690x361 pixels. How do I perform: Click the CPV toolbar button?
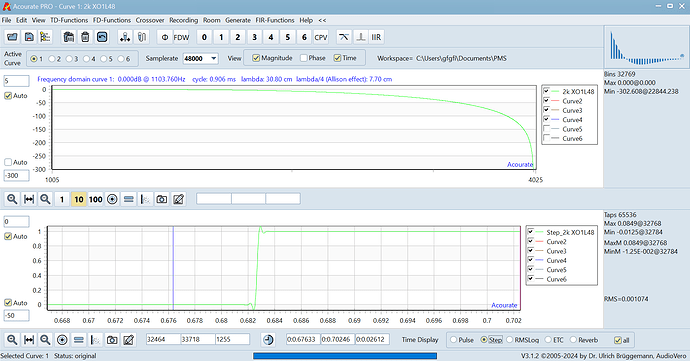tap(321, 37)
